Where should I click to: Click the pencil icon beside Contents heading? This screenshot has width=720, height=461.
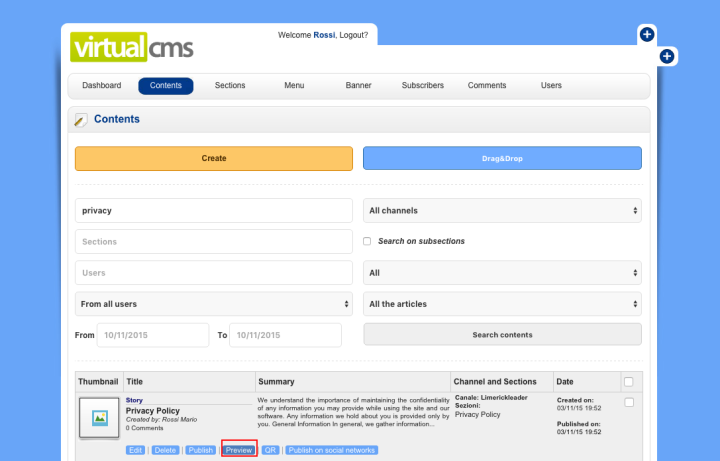pos(81,120)
